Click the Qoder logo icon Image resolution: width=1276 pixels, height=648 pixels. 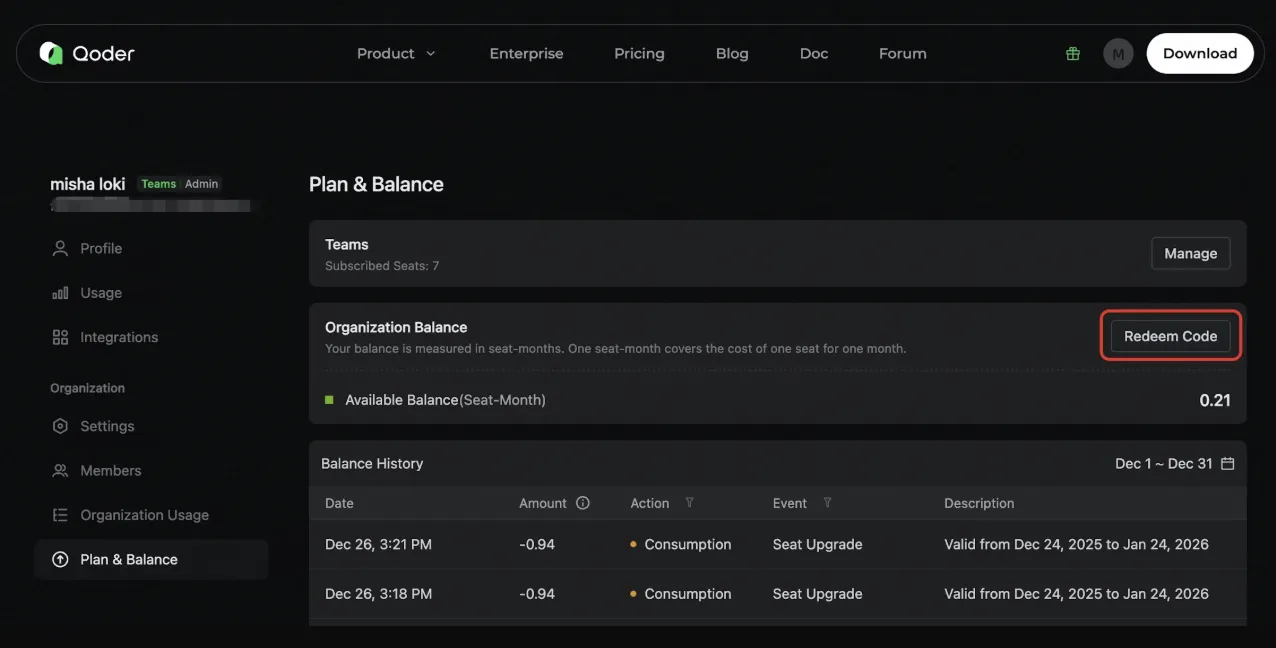click(51, 53)
